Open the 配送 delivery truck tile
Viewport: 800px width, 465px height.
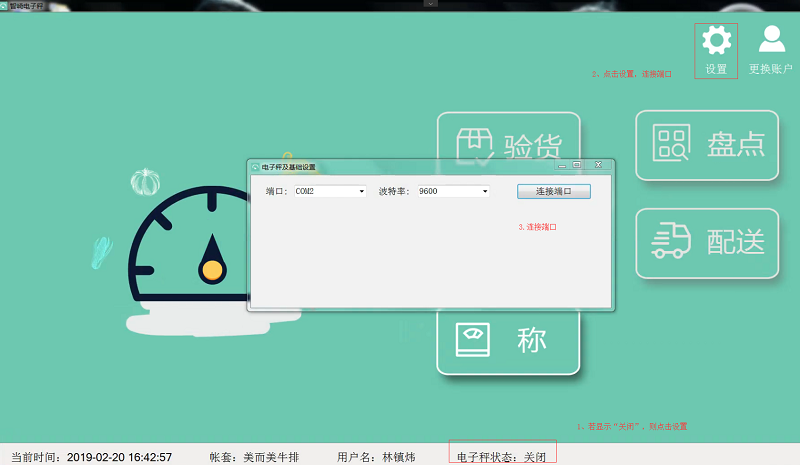tap(707, 243)
